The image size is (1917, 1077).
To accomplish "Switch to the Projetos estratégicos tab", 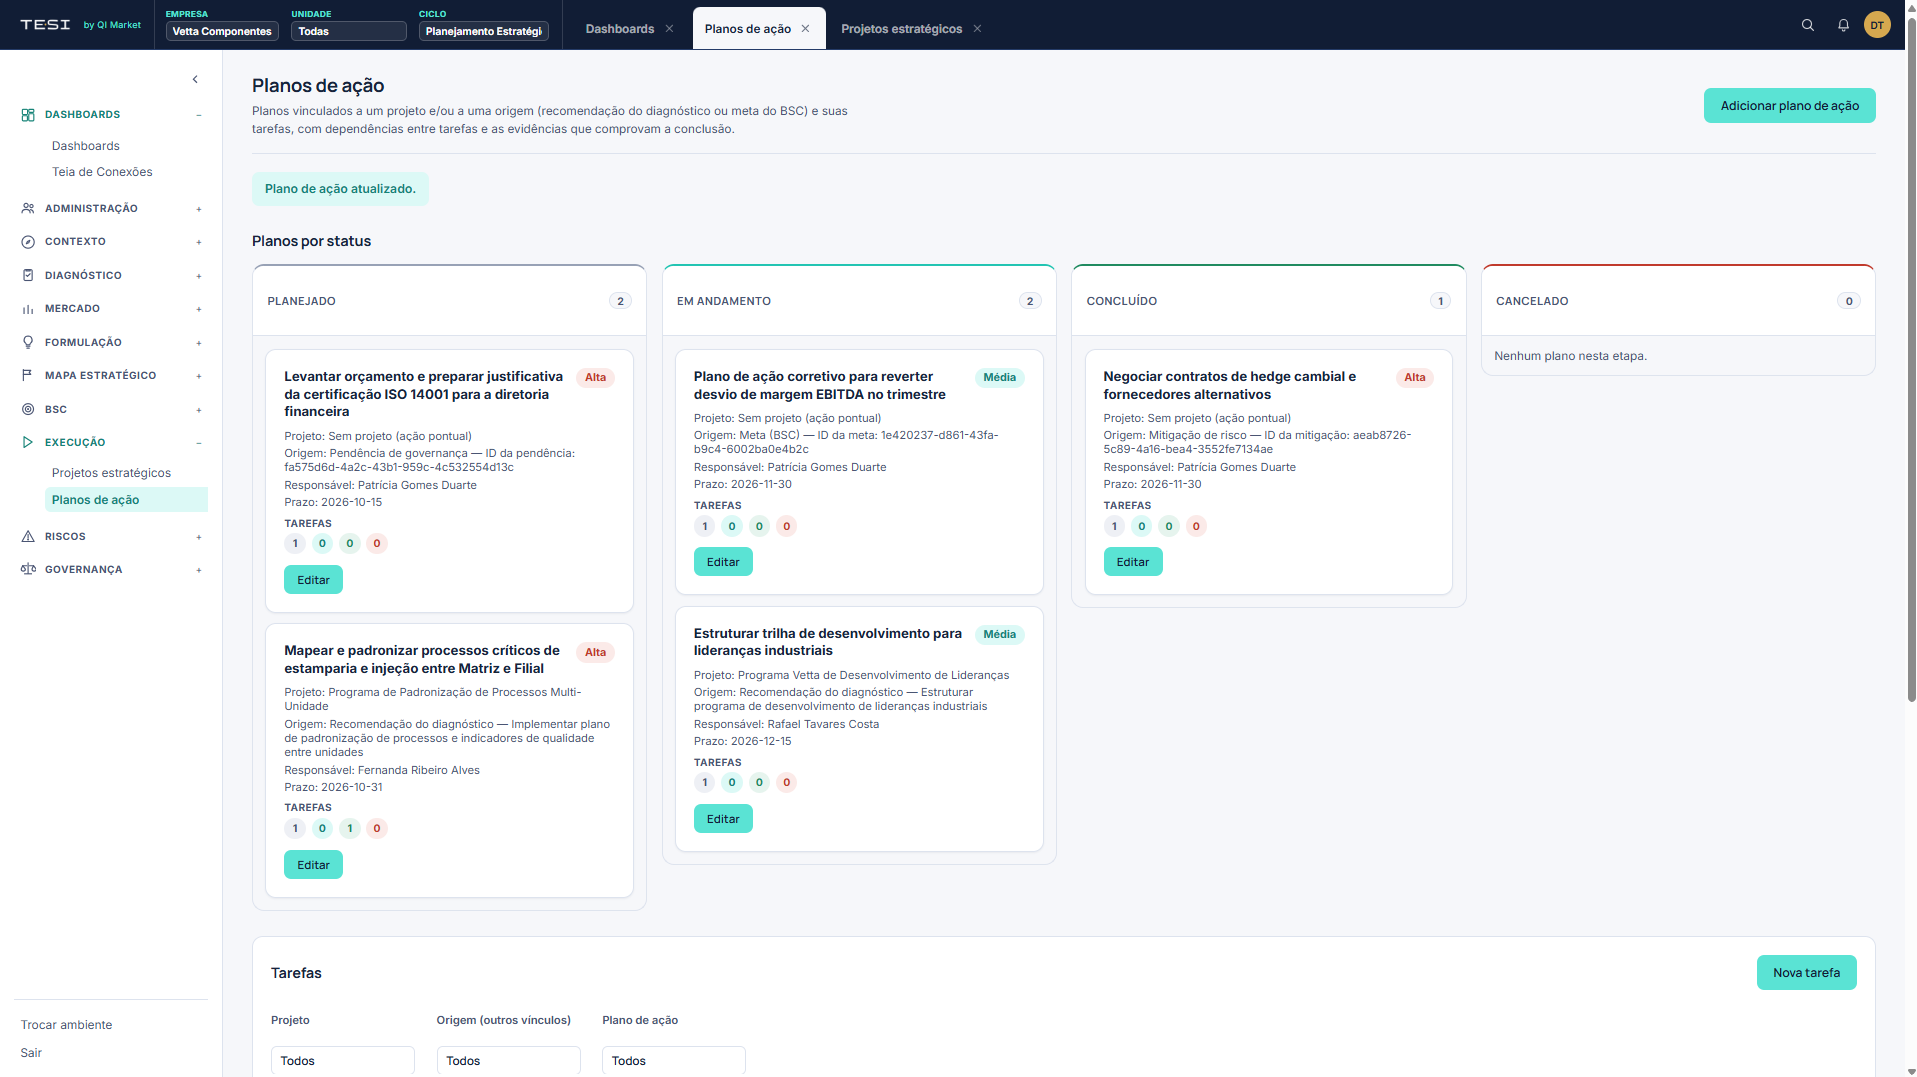I will click(x=901, y=29).
